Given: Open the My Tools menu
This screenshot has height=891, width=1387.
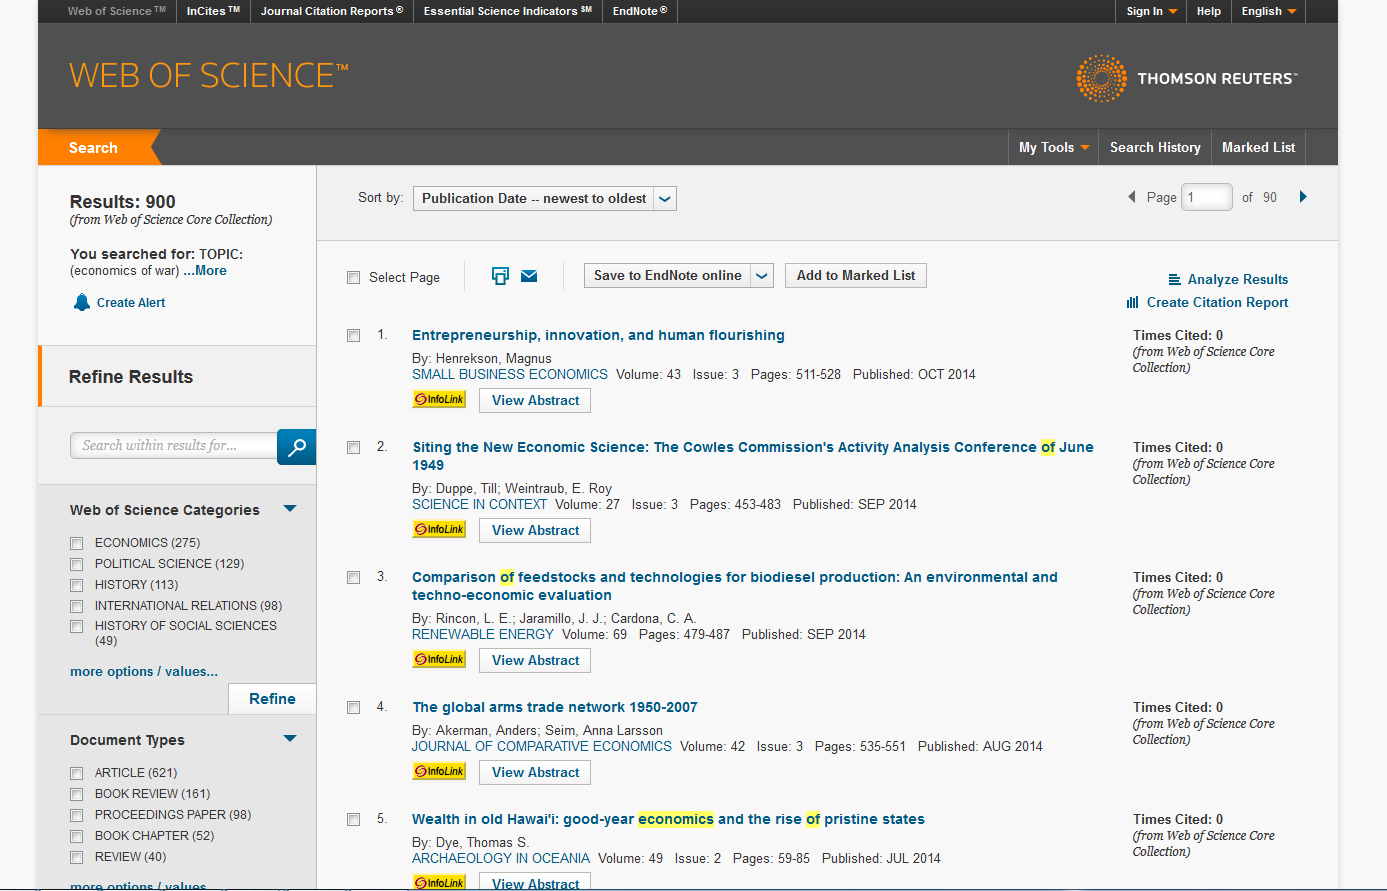Looking at the screenshot, I should coord(1053,147).
